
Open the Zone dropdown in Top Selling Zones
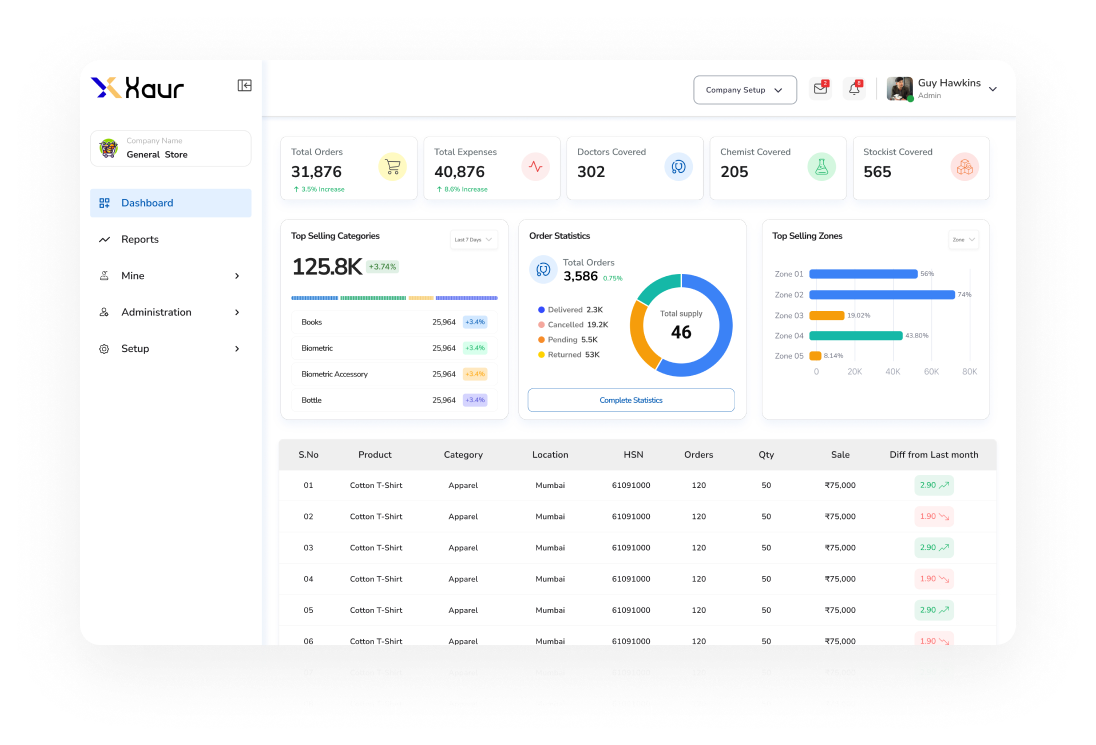click(962, 239)
